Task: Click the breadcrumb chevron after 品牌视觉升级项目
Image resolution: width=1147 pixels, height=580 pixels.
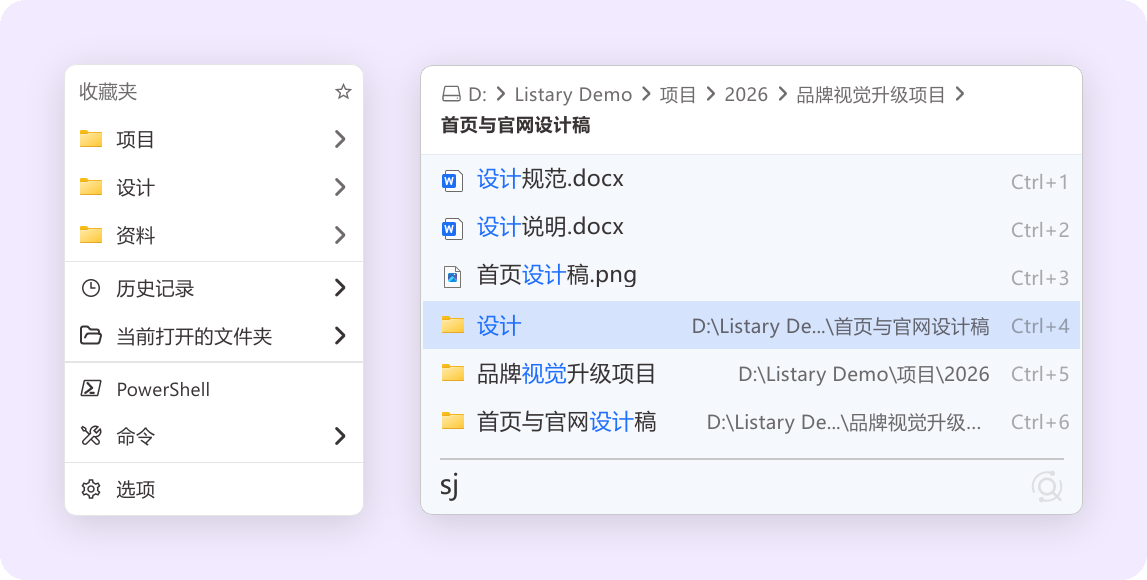Action: [x=960, y=94]
